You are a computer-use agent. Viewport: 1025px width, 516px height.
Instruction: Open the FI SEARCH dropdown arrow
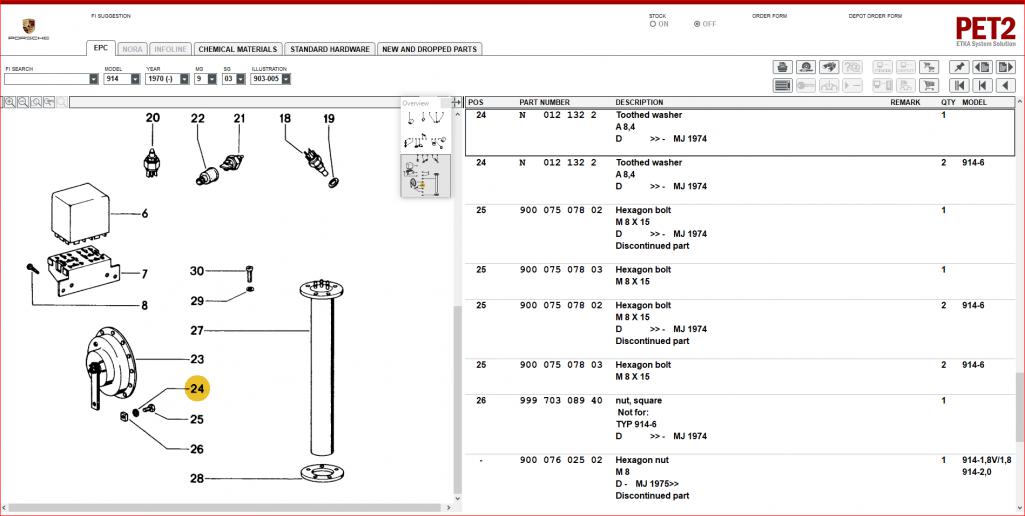pos(93,79)
